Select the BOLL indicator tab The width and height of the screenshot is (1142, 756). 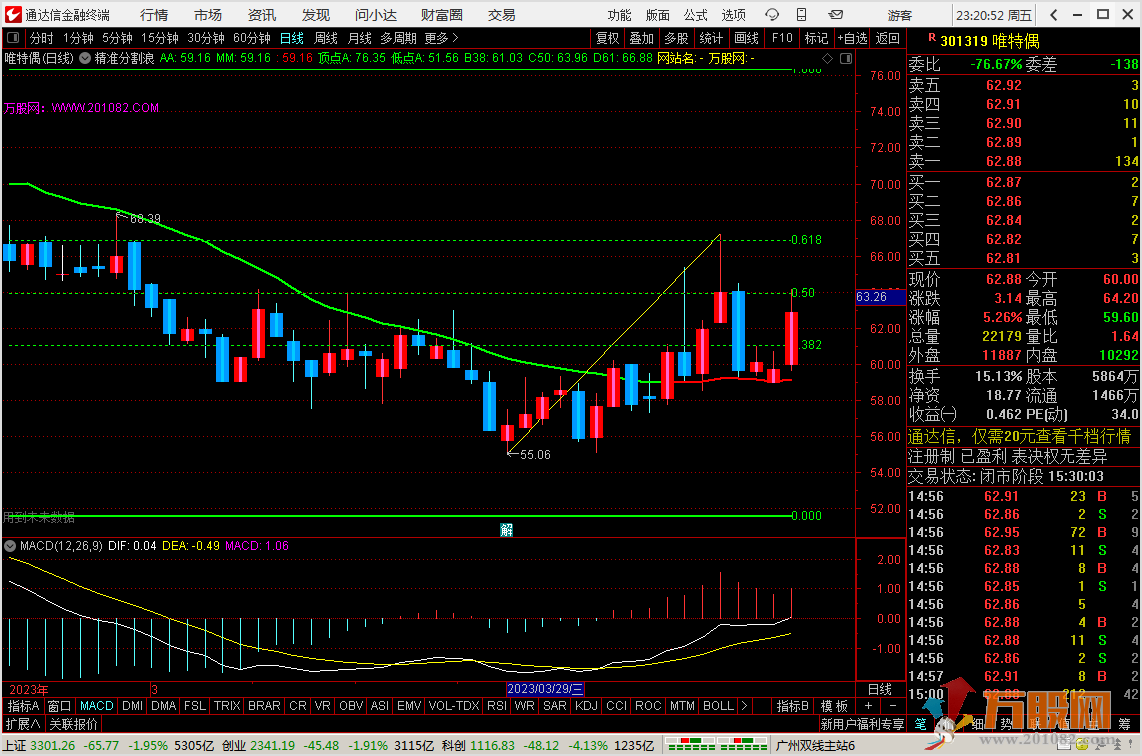pos(718,706)
